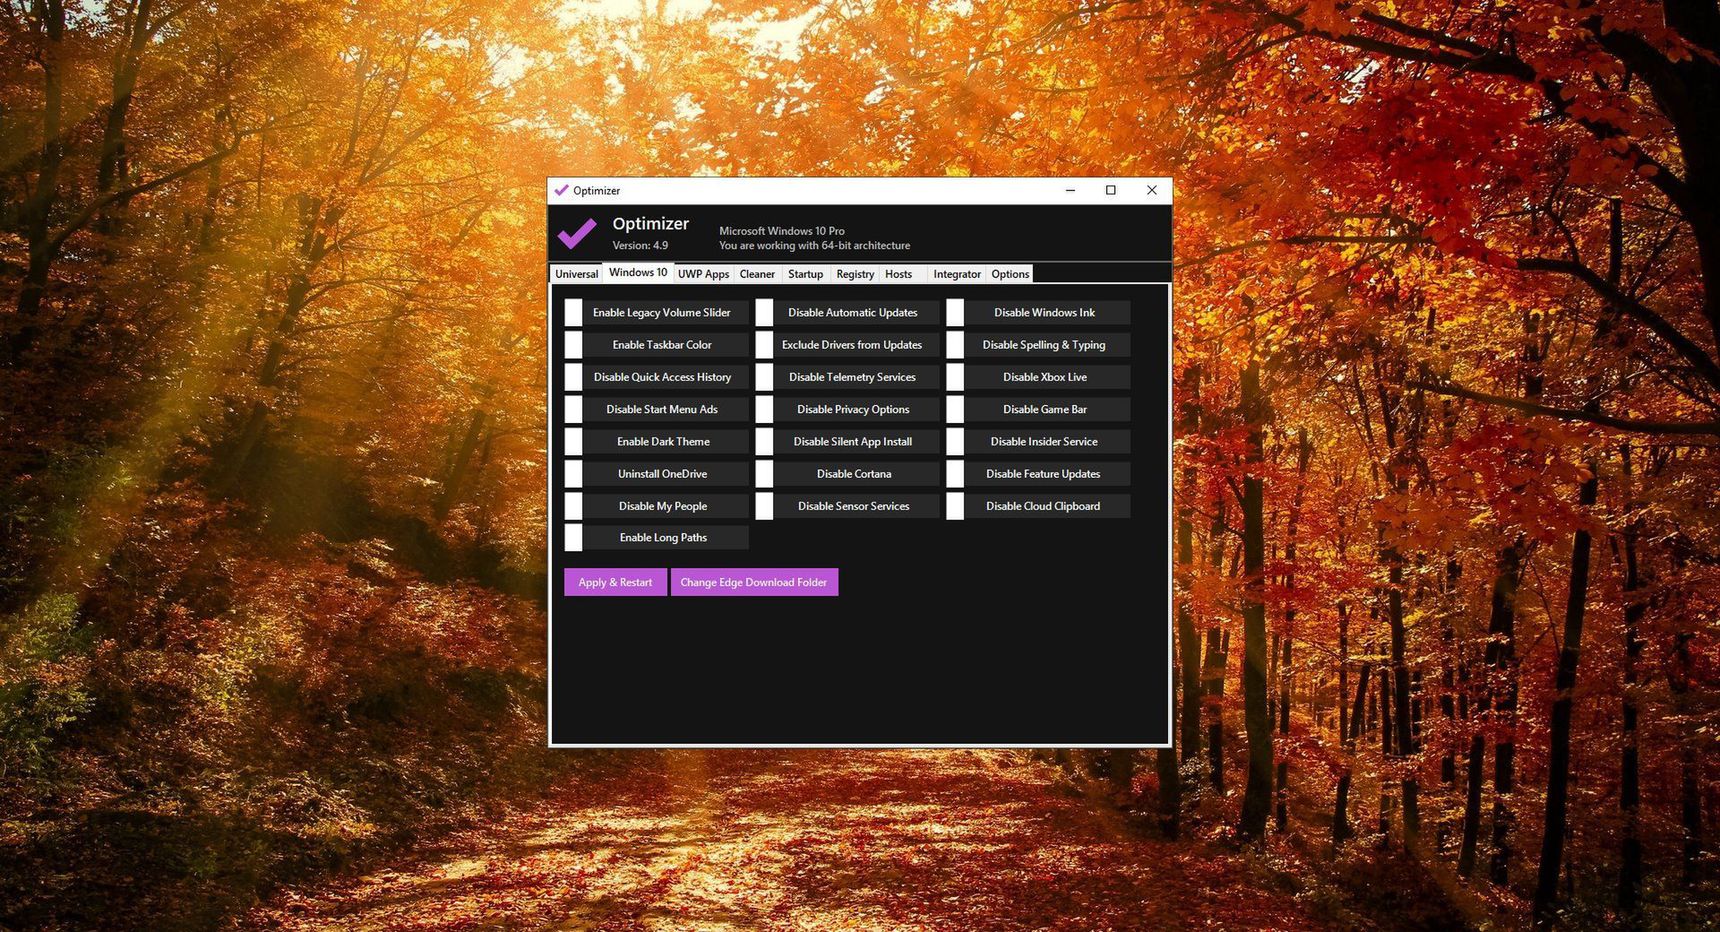This screenshot has width=1720, height=932.
Task: Click the Optimizer purple checkmark logo
Action: (577, 233)
